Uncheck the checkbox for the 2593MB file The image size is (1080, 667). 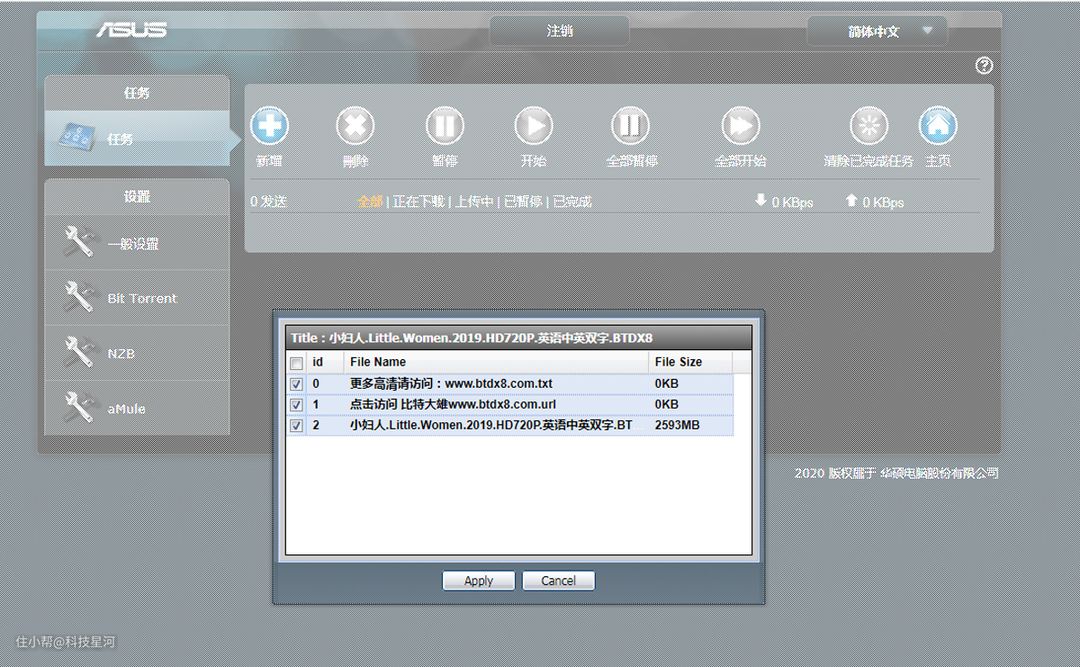click(296, 426)
